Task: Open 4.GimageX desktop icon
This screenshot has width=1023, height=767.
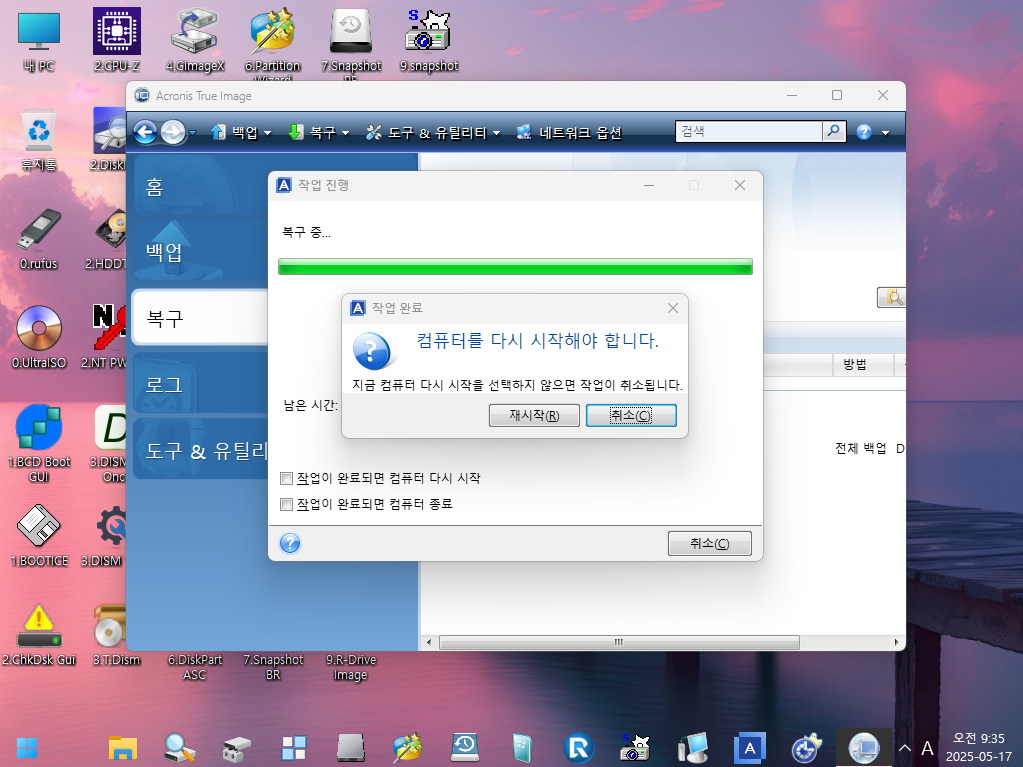Action: 194,40
